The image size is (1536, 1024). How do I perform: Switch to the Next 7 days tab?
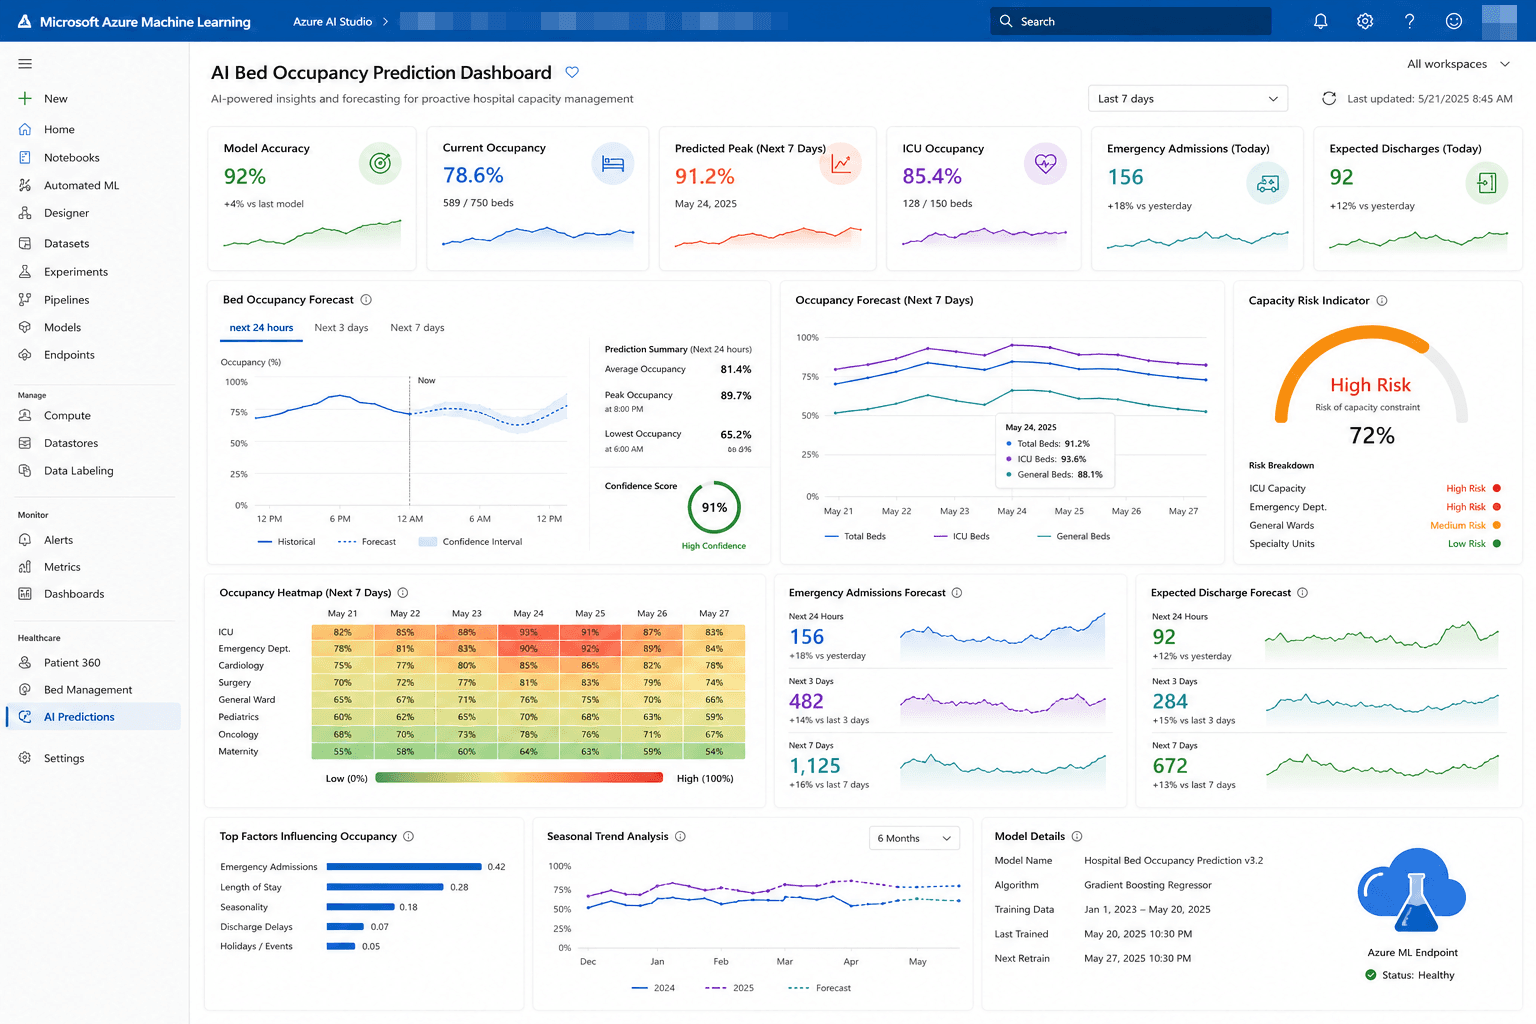(417, 328)
